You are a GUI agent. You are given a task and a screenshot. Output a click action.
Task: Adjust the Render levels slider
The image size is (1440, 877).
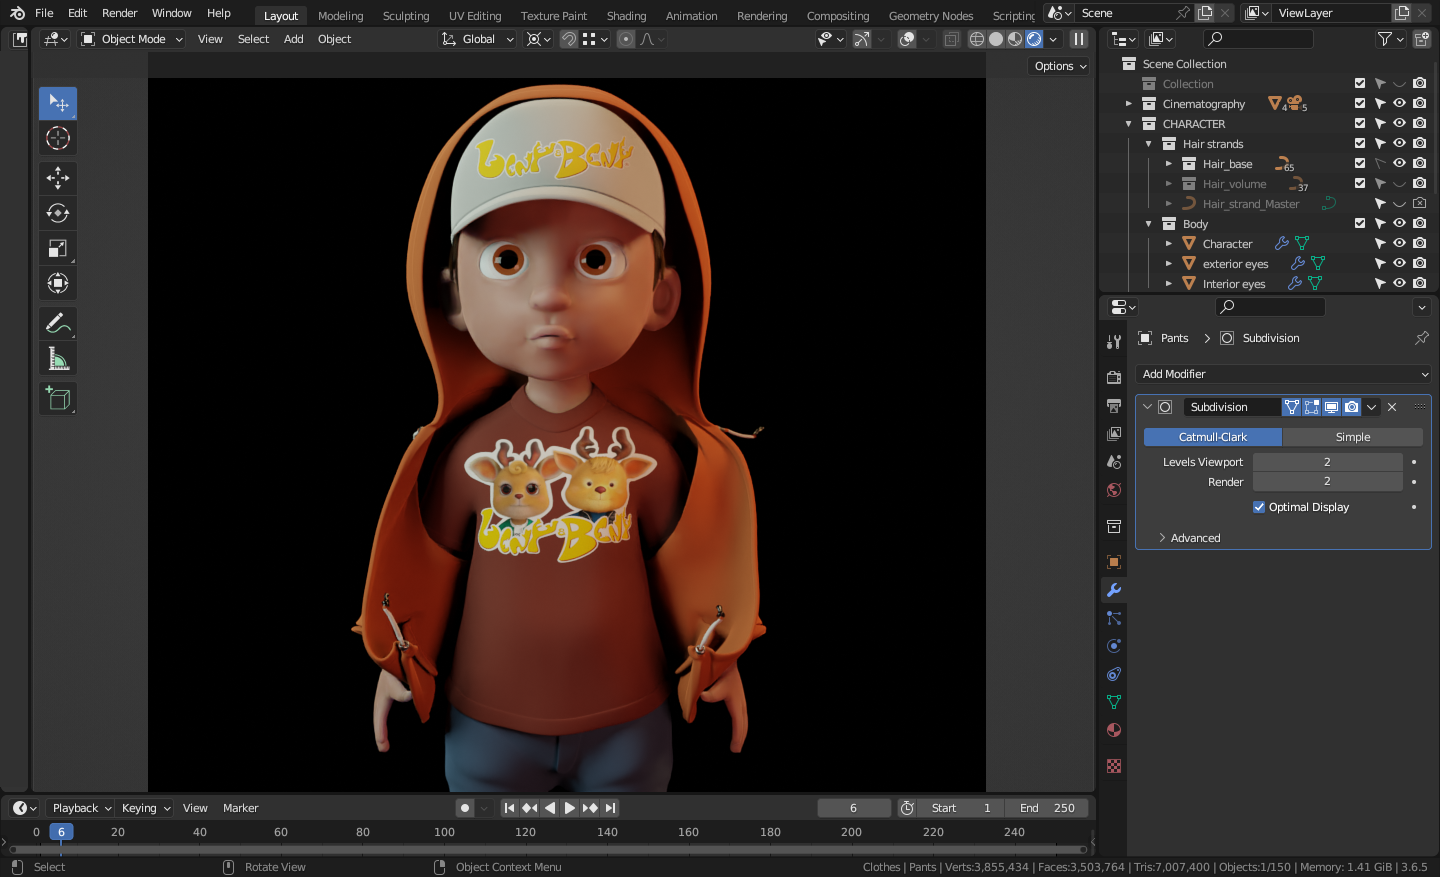1328,482
